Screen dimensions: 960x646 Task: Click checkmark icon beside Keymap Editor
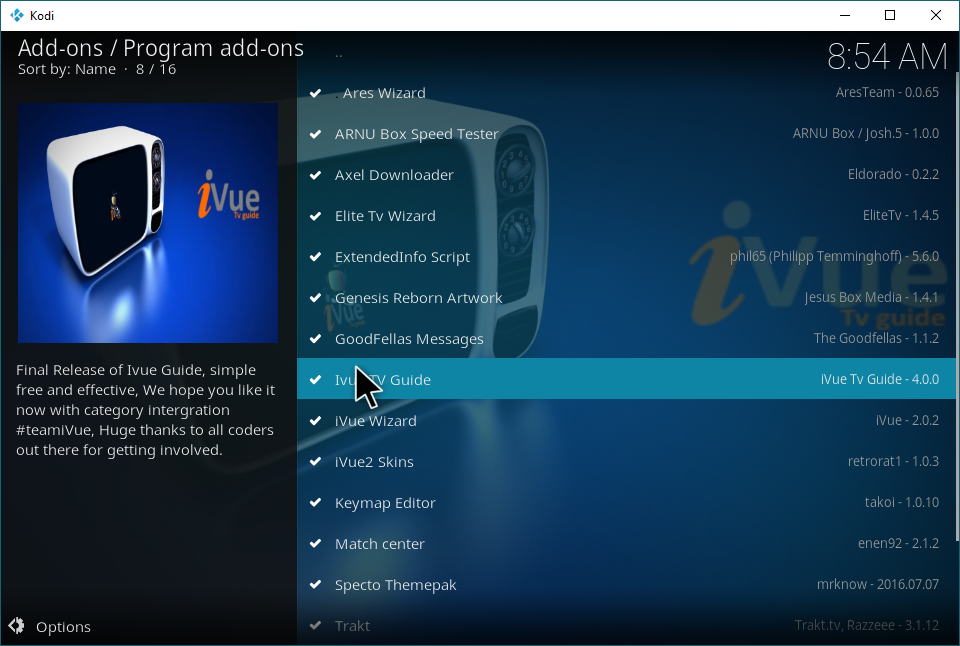point(315,503)
